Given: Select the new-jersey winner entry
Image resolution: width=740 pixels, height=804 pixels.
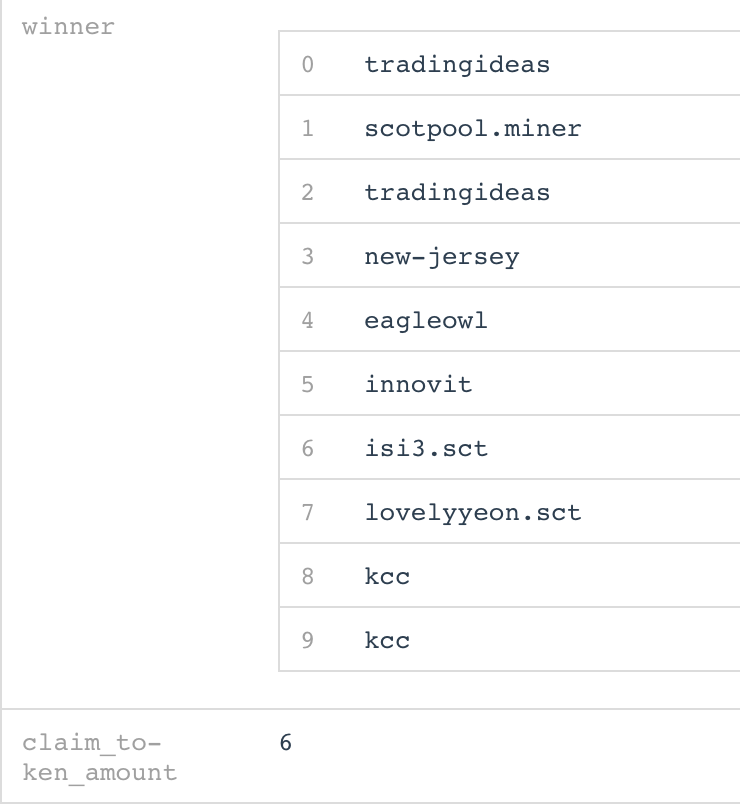Looking at the screenshot, I should 442,256.
